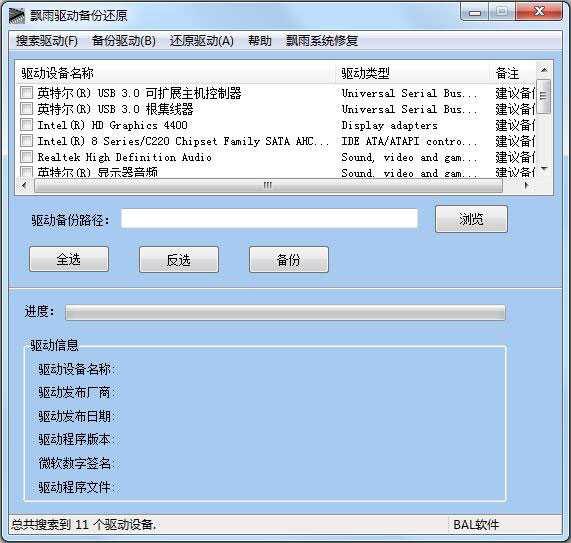Click the 备注 column header

(x=512, y=73)
